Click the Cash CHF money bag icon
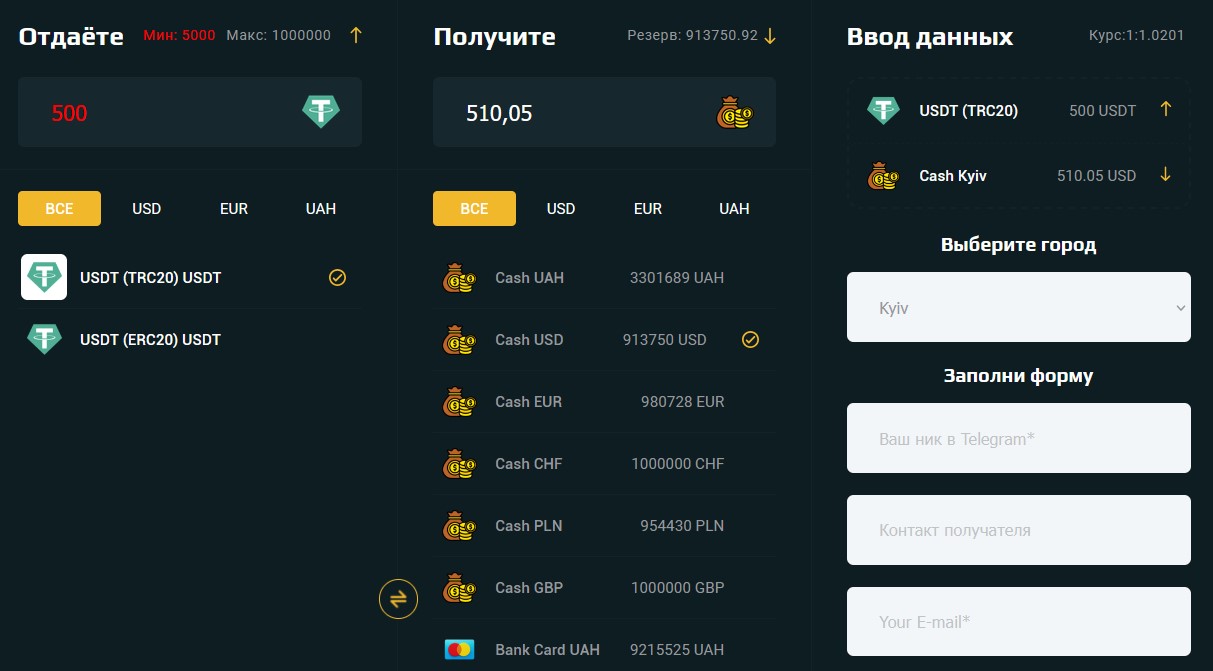Image resolution: width=1213 pixels, height=671 pixels. (459, 464)
